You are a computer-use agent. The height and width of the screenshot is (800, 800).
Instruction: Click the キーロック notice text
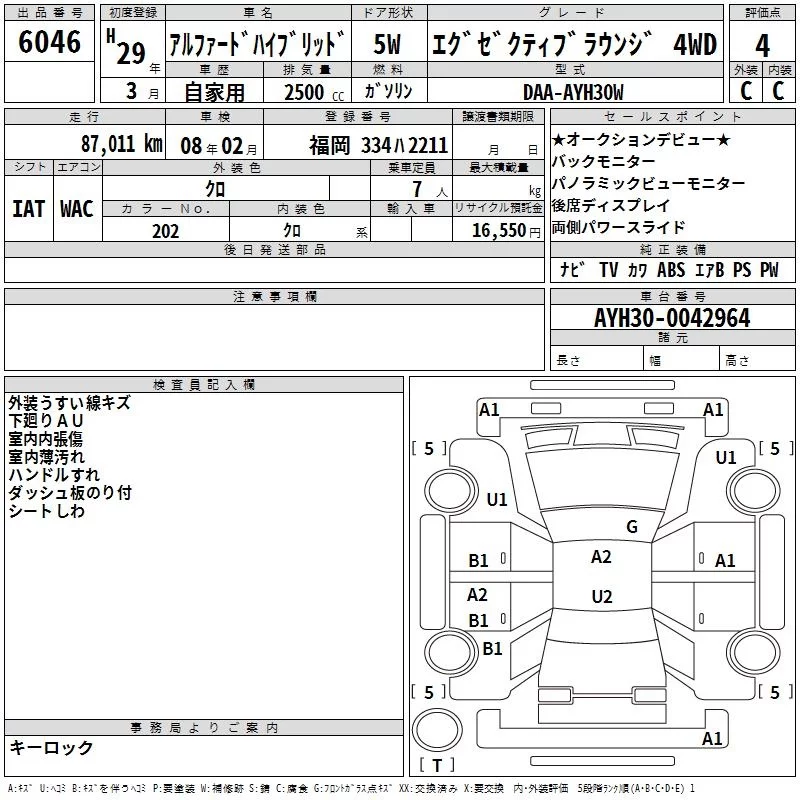point(51,748)
